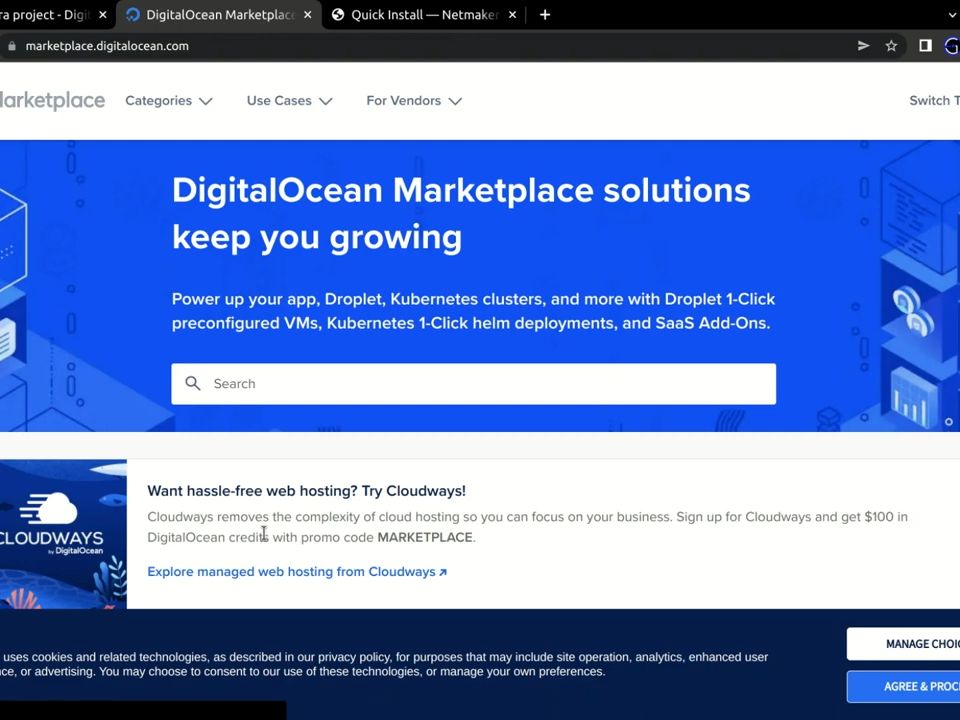Click the magnifier search icon
960x720 pixels.
point(193,383)
